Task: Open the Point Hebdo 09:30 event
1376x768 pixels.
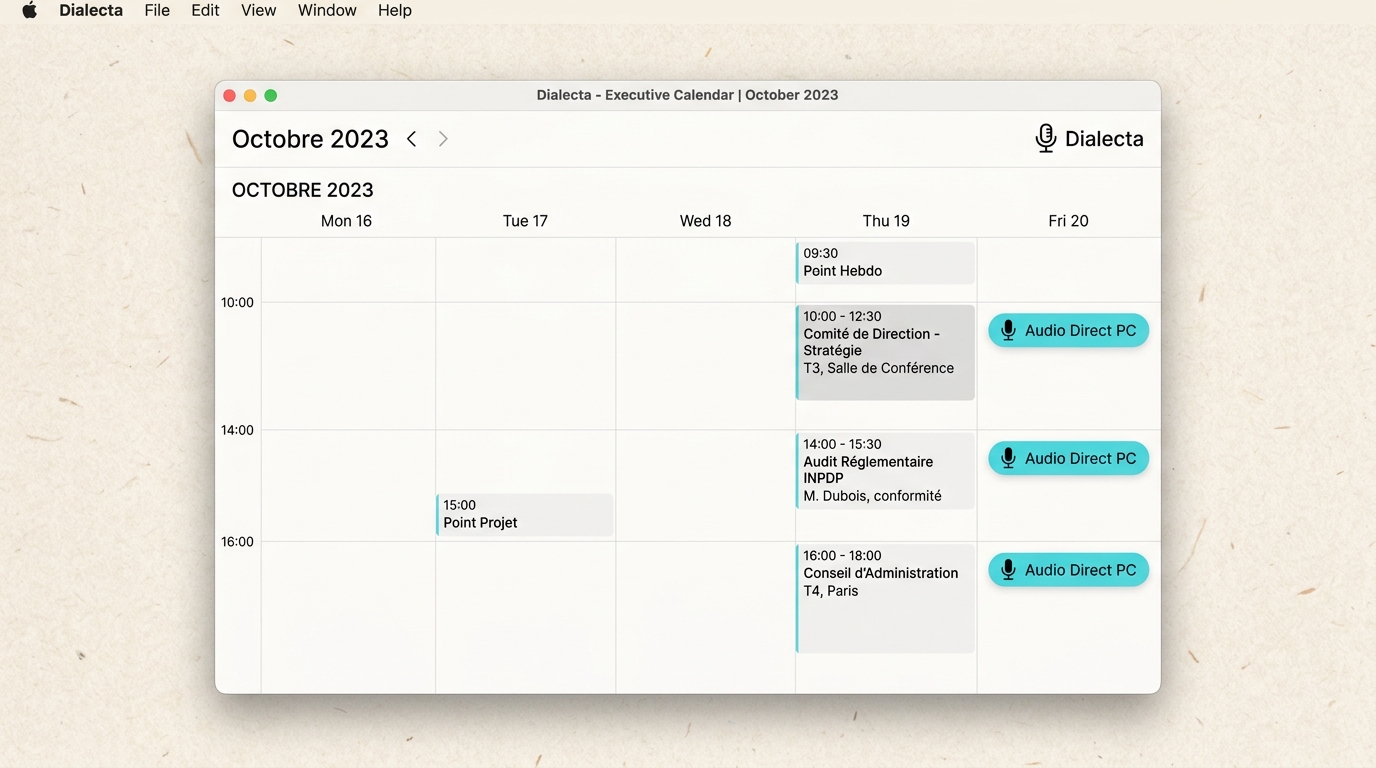Action: (x=885, y=263)
